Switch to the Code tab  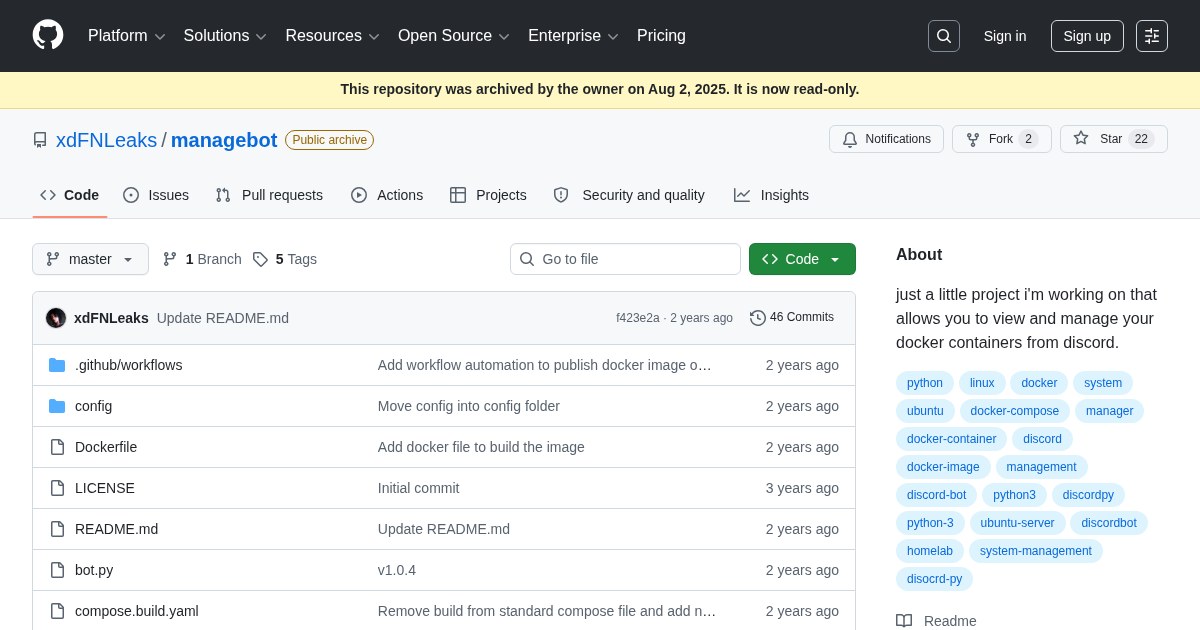tap(70, 195)
